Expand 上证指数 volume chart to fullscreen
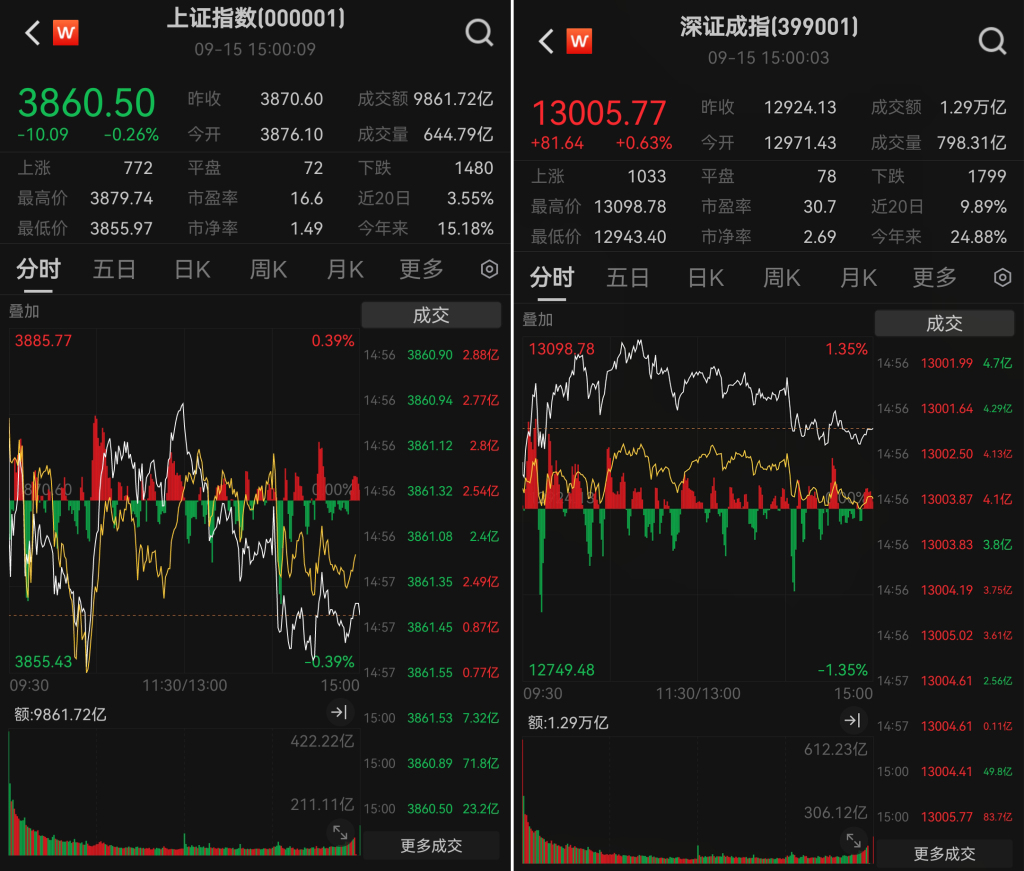Screen dimensions: 1024x871 pos(340,832)
